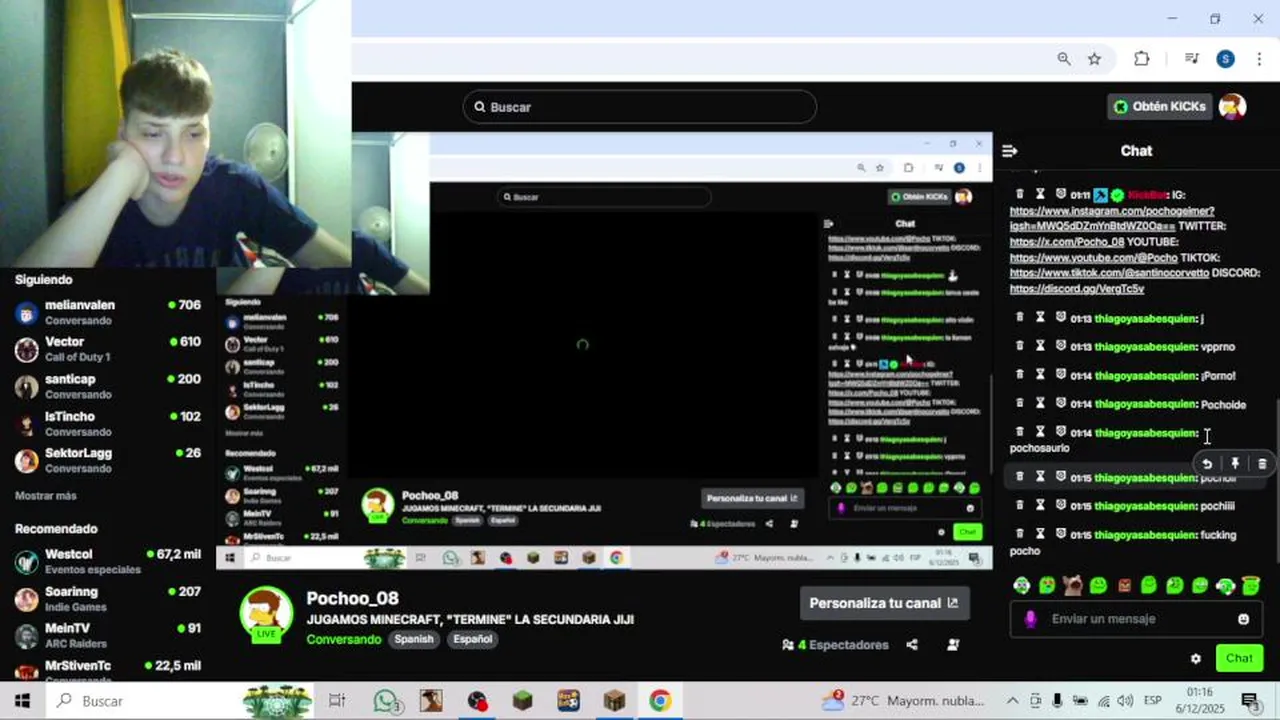This screenshot has width=1280, height=720.
Task: Click the Spanish tag under the stream title
Action: [413, 639]
